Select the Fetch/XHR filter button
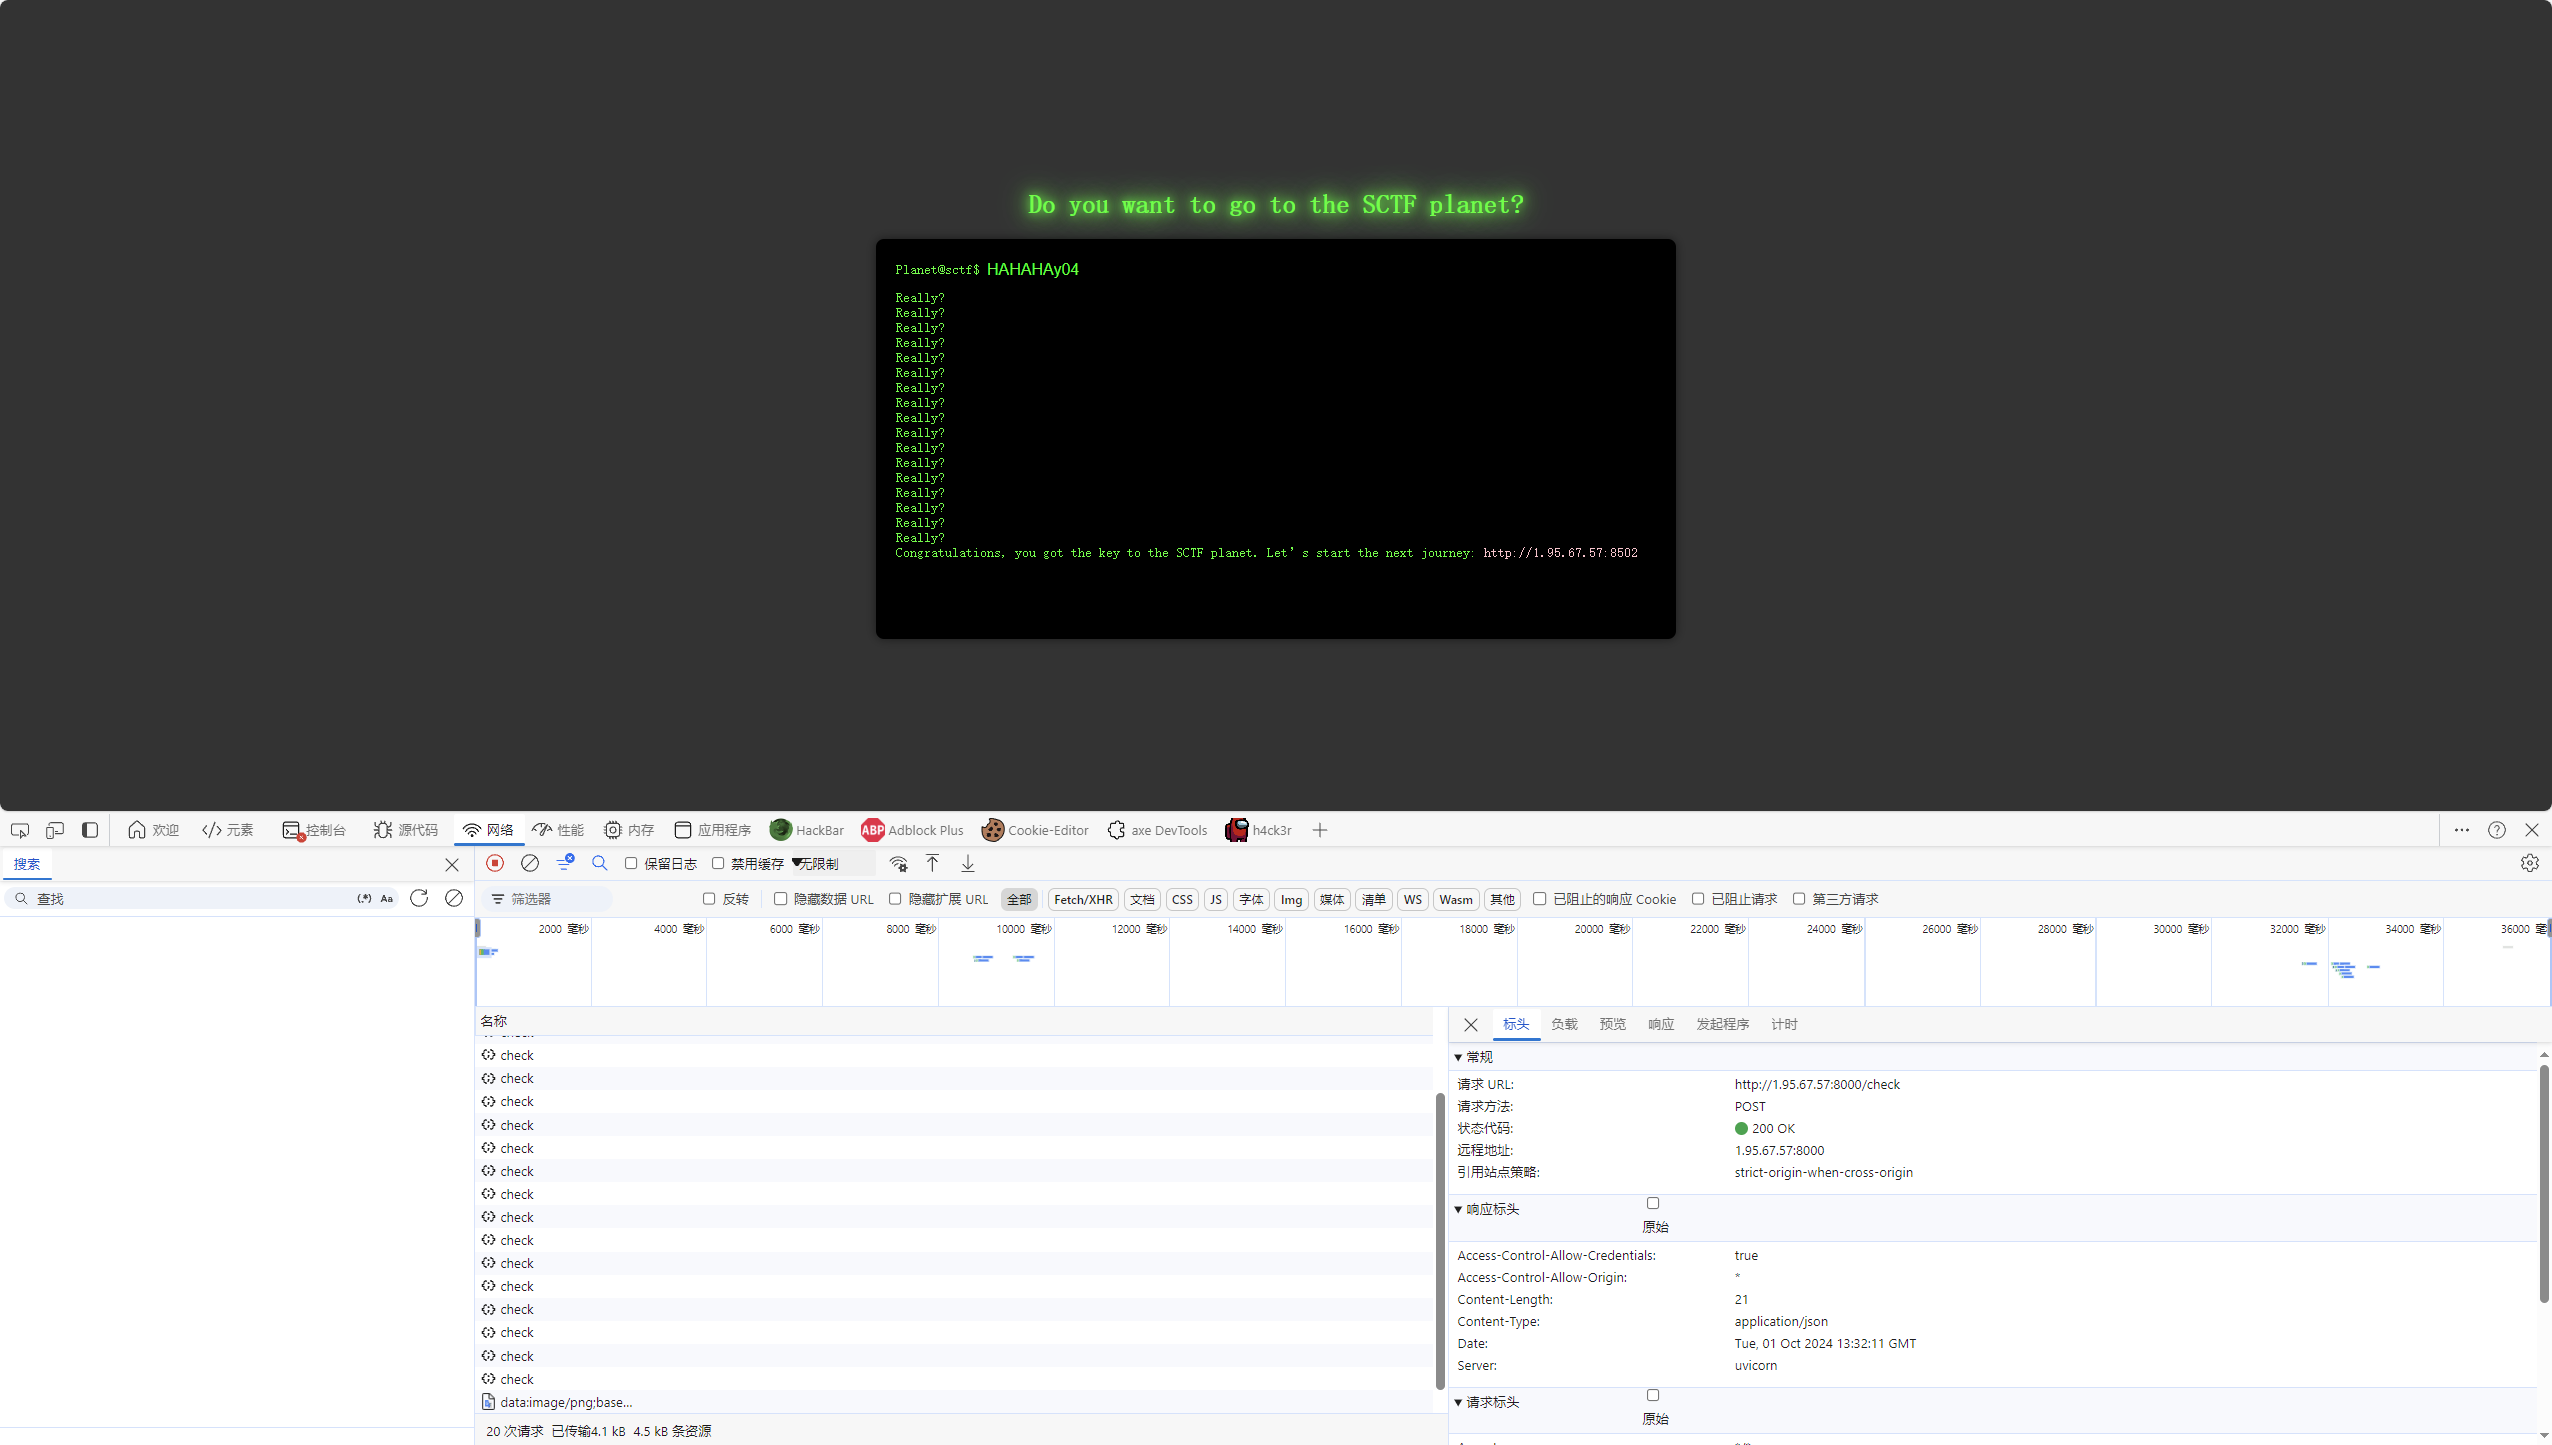2552x1445 pixels. point(1083,900)
